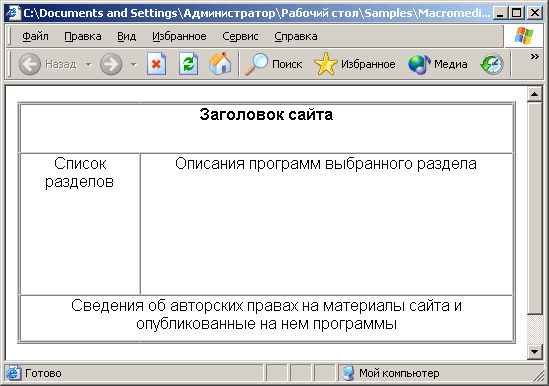
Task: Click the Internet Explorer title bar icon
Action: (13, 13)
